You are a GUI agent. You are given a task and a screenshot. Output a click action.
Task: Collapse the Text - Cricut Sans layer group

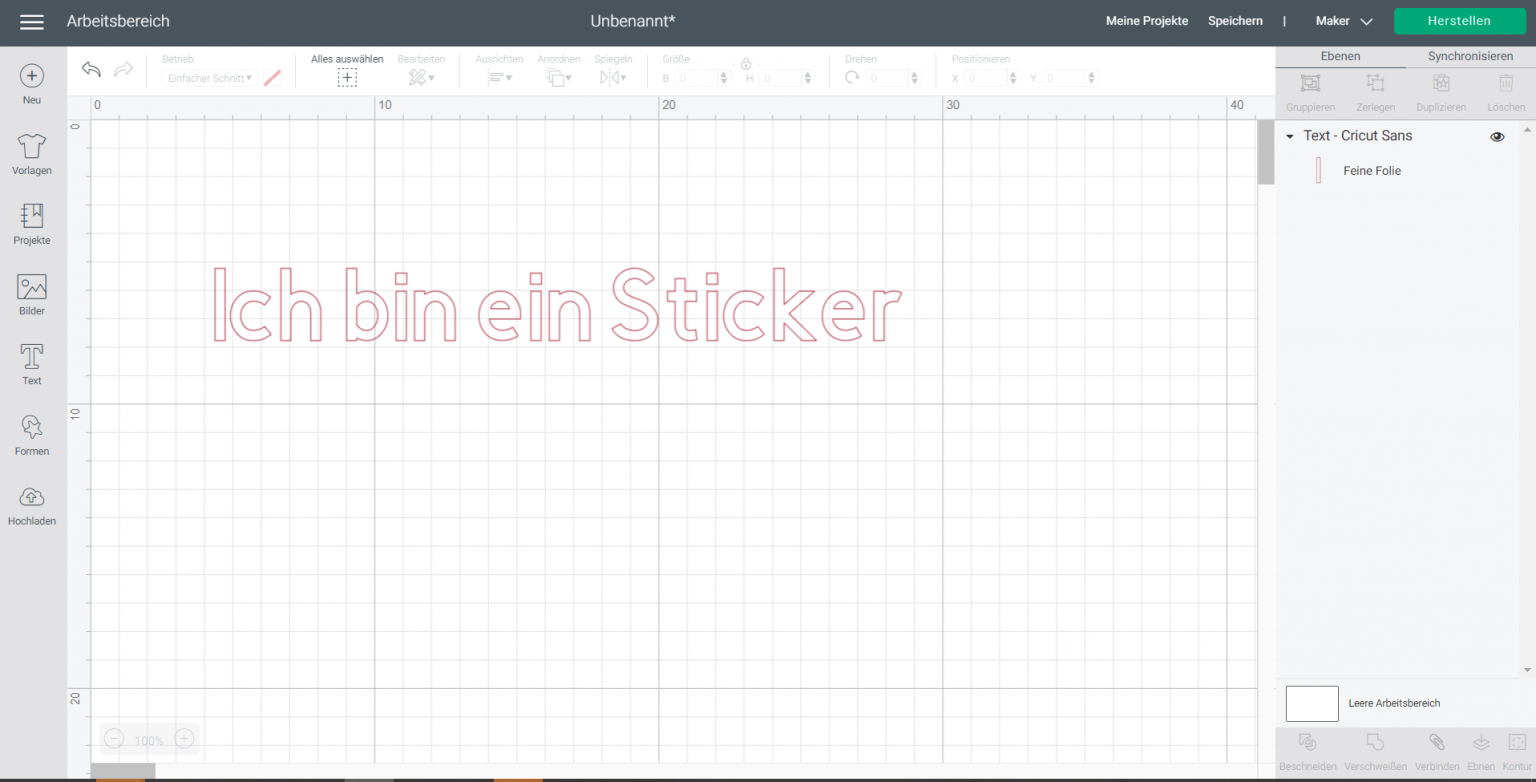coord(1290,135)
